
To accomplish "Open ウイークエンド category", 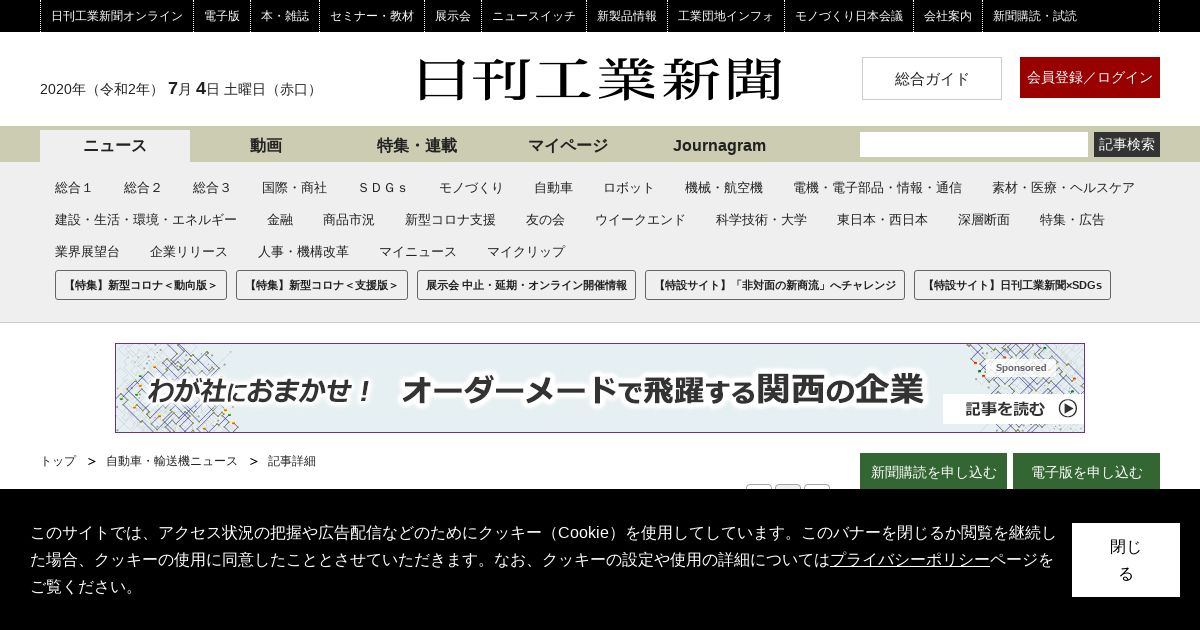I will click(640, 220).
